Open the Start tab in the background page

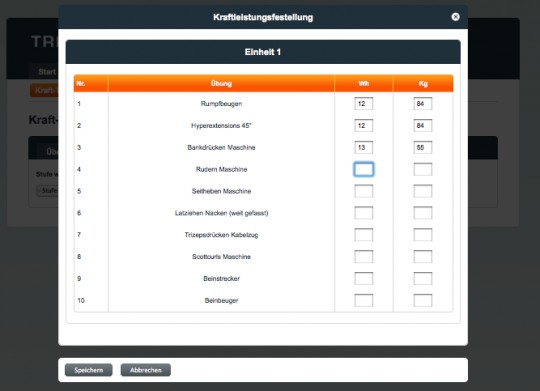click(x=47, y=72)
